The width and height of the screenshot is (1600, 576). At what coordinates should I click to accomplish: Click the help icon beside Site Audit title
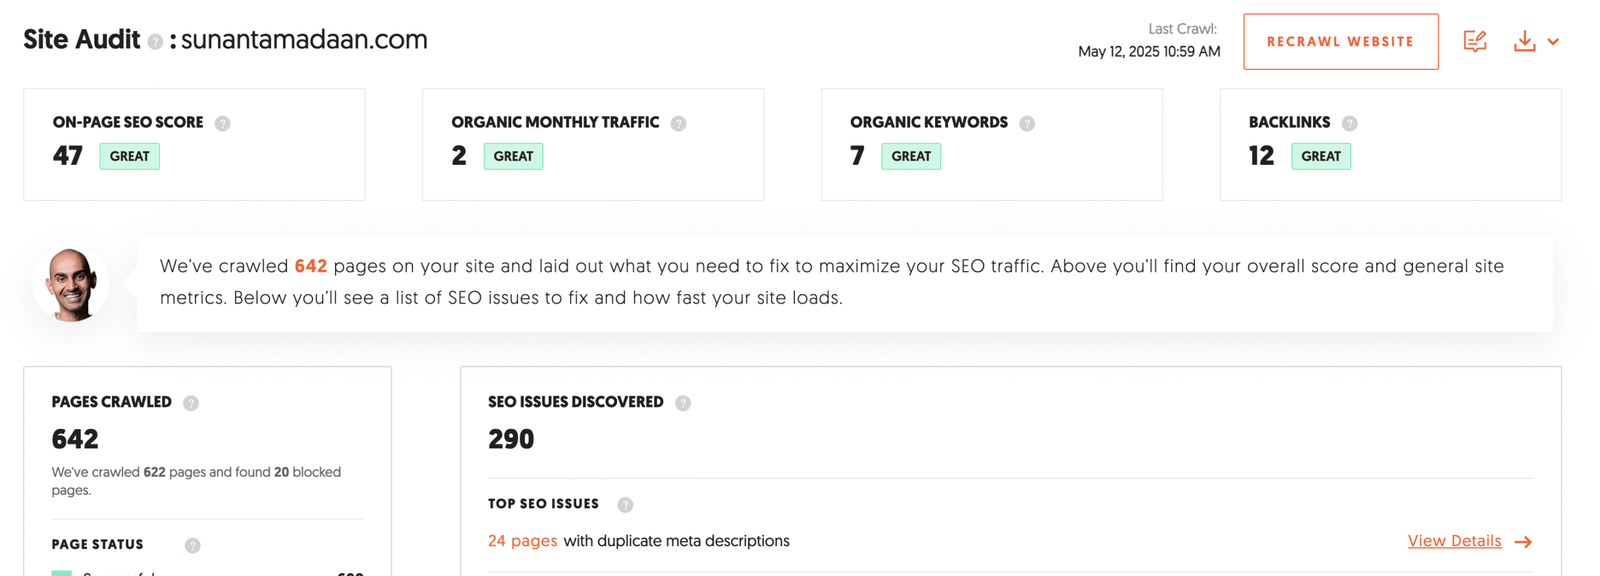(x=155, y=42)
